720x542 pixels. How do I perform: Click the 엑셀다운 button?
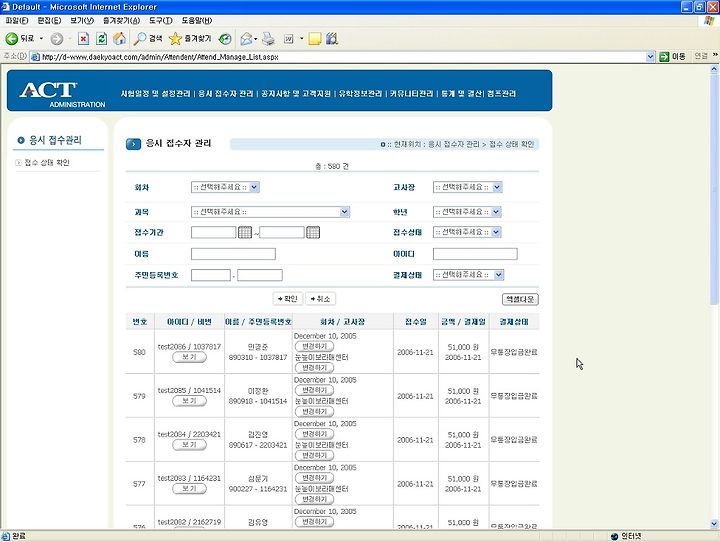point(520,299)
